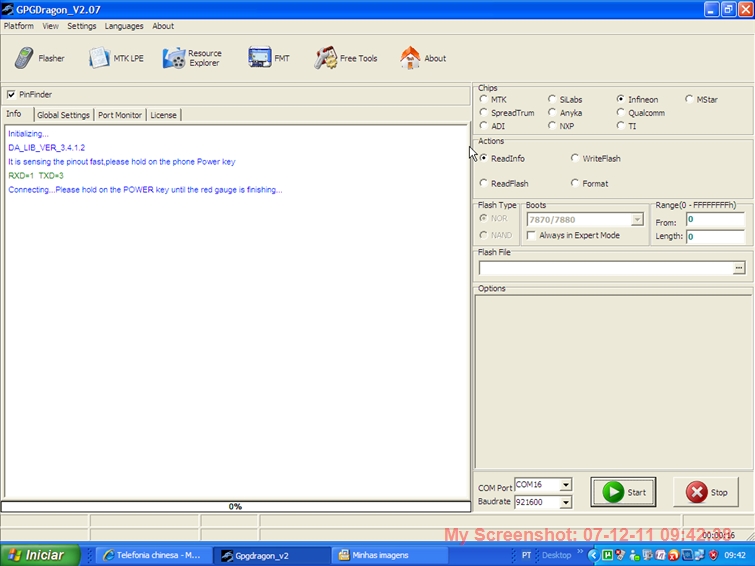The image size is (755, 566).
Task: Open the About menu in menu bar
Action: (x=163, y=26)
